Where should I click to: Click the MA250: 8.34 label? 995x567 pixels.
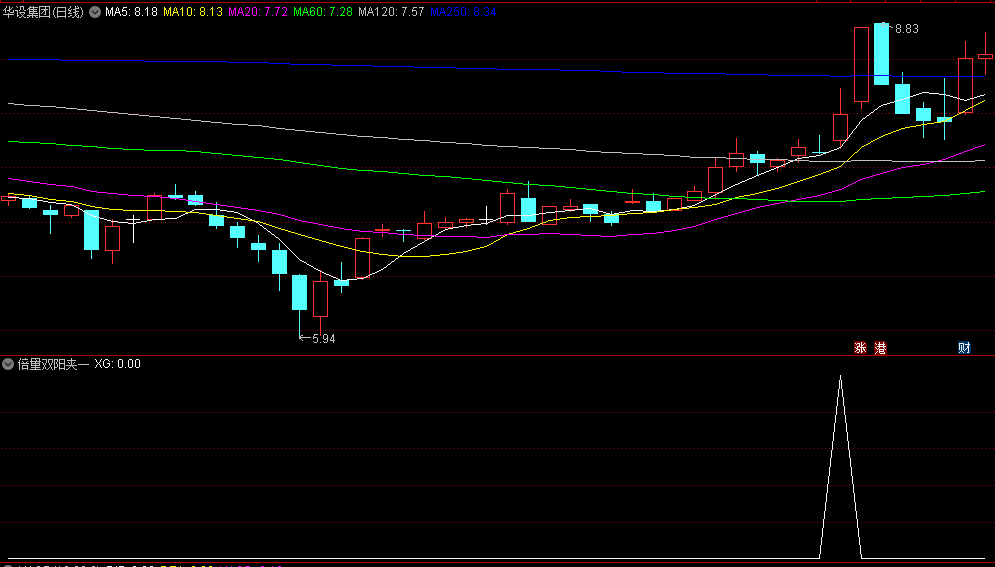click(463, 12)
